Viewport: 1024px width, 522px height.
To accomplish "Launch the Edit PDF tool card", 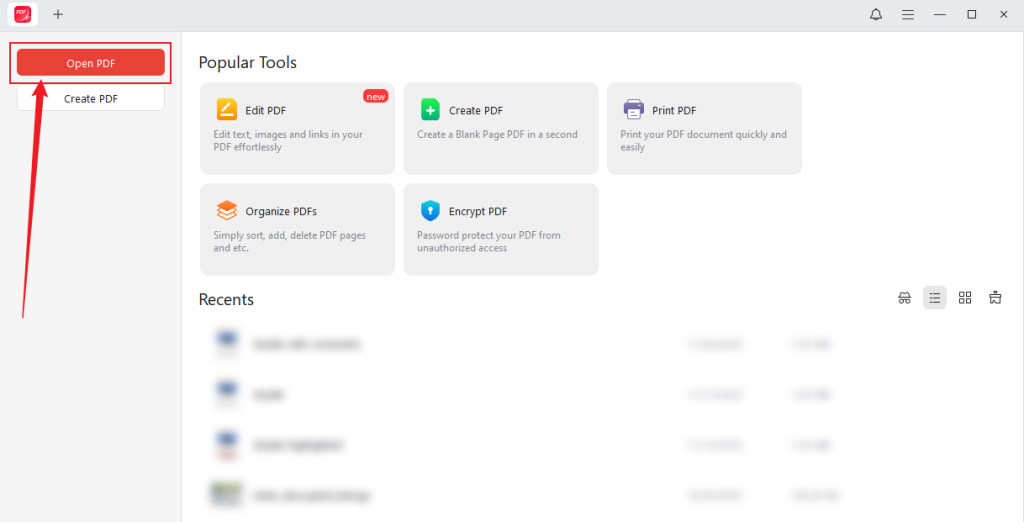I will coord(297,129).
